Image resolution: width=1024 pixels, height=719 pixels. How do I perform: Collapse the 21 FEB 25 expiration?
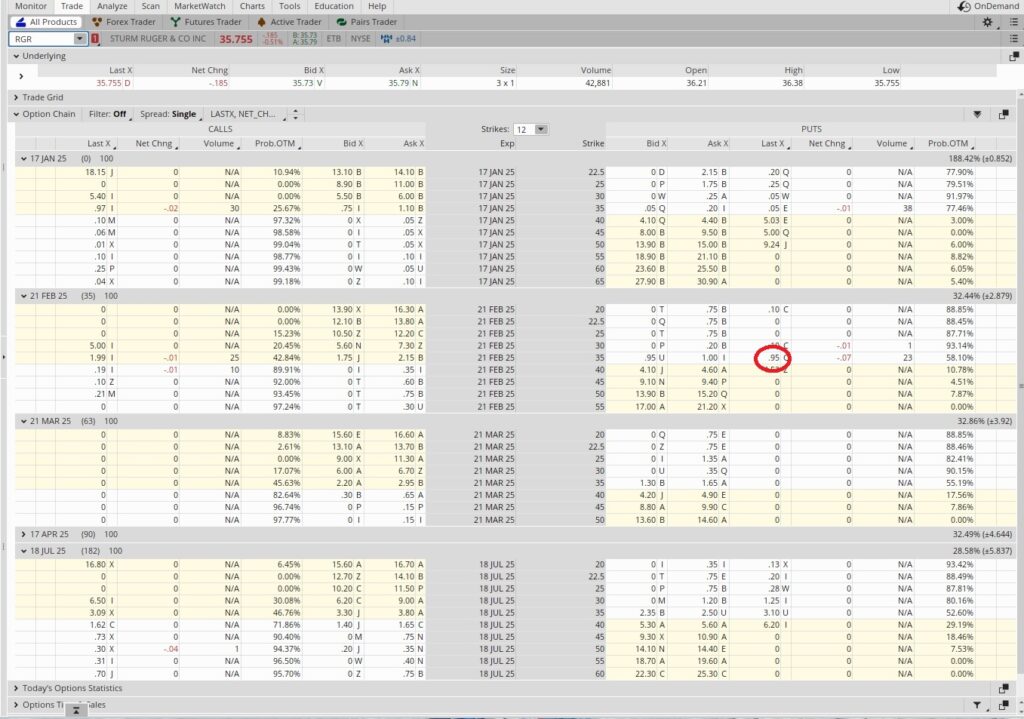coord(24,296)
